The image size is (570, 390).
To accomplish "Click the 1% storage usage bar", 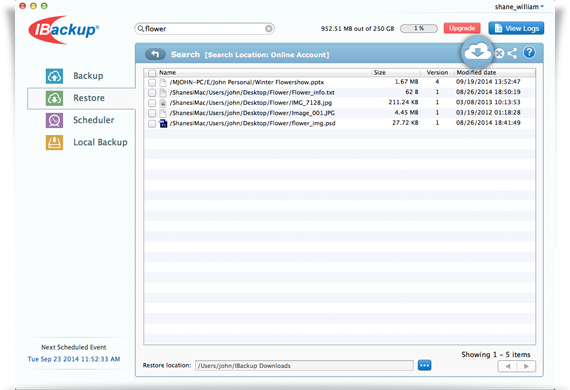I will (x=419, y=28).
